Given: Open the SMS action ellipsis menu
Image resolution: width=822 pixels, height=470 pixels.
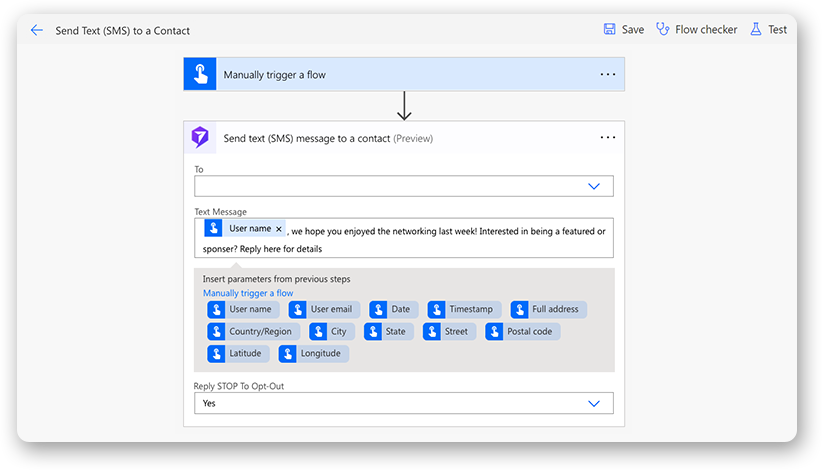Looking at the screenshot, I should point(607,138).
